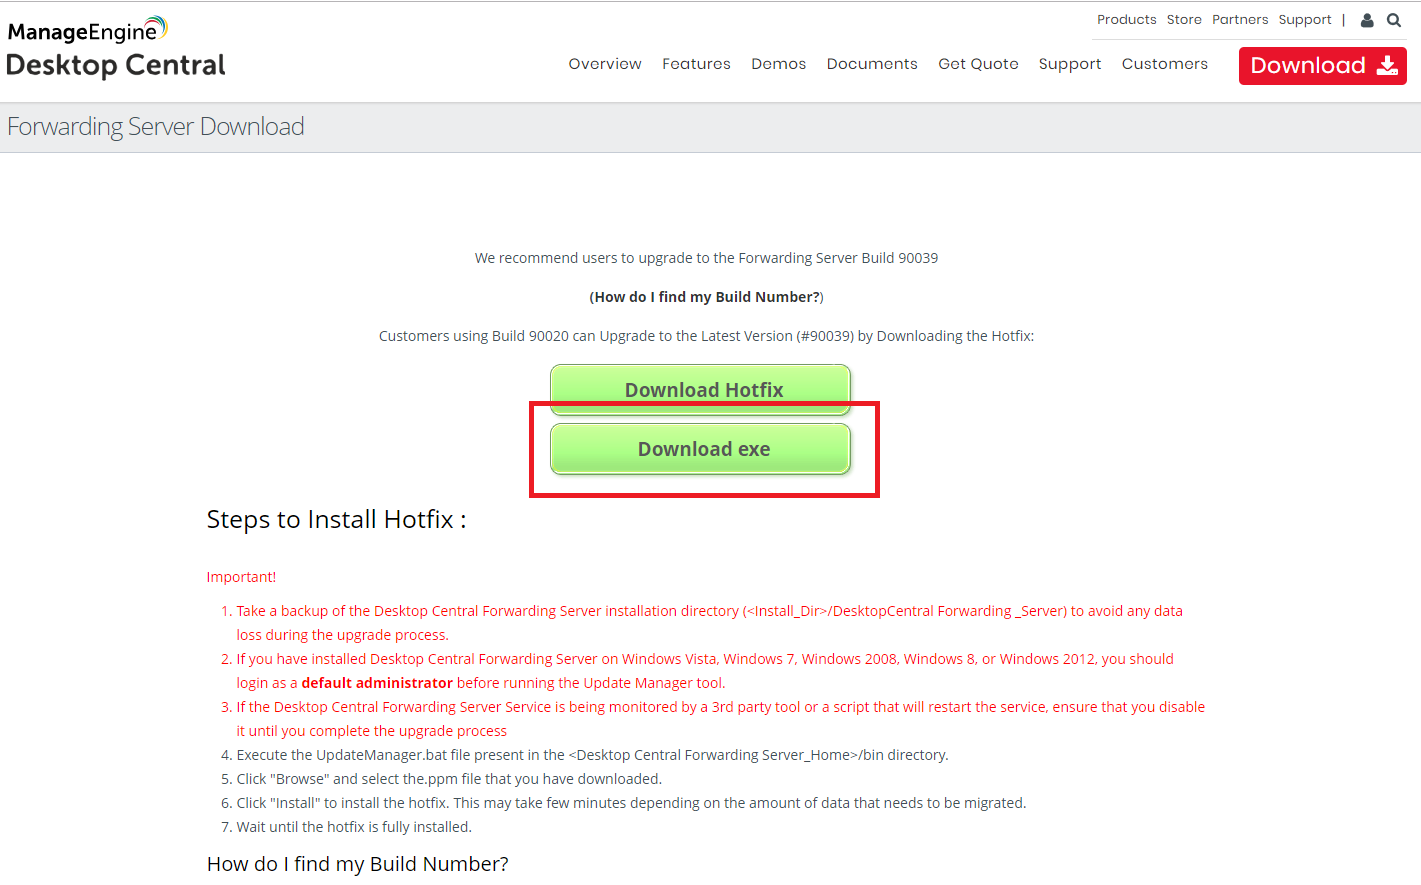Click Get Quote in the navigation
The width and height of the screenshot is (1421, 885).
tap(978, 64)
